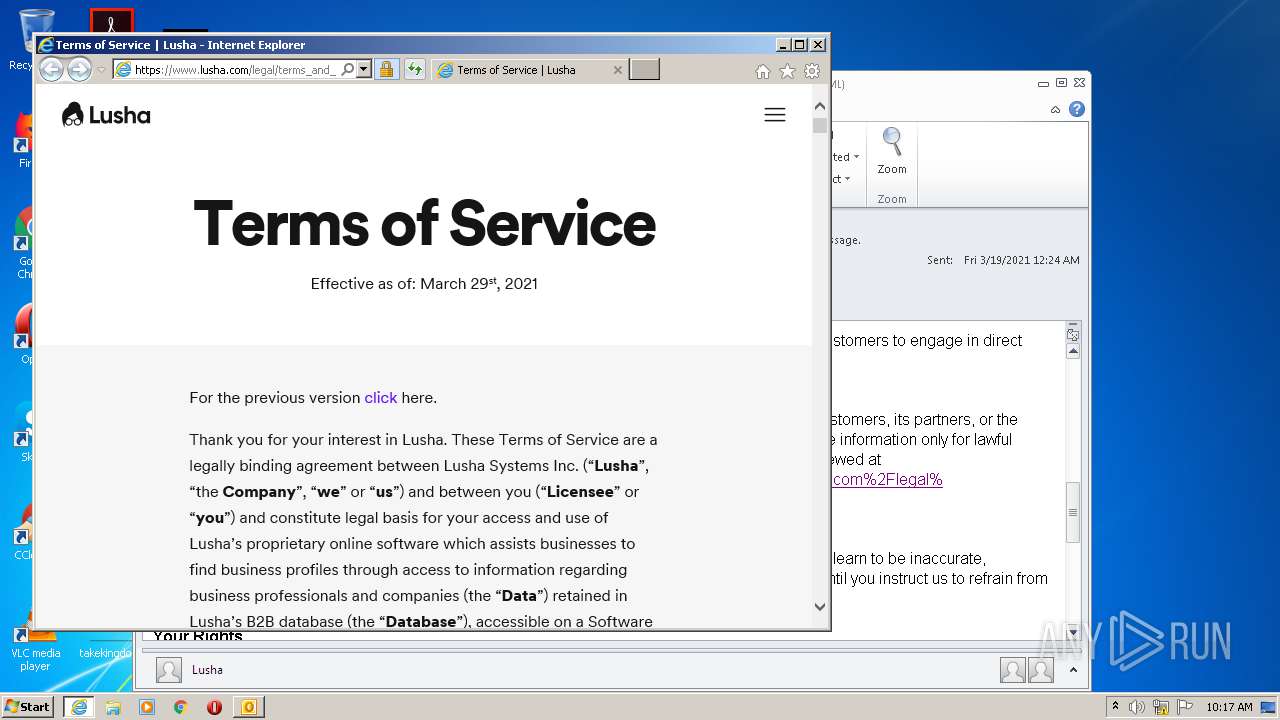Click second contact avatar at pane right

pyautogui.click(x=1041, y=670)
